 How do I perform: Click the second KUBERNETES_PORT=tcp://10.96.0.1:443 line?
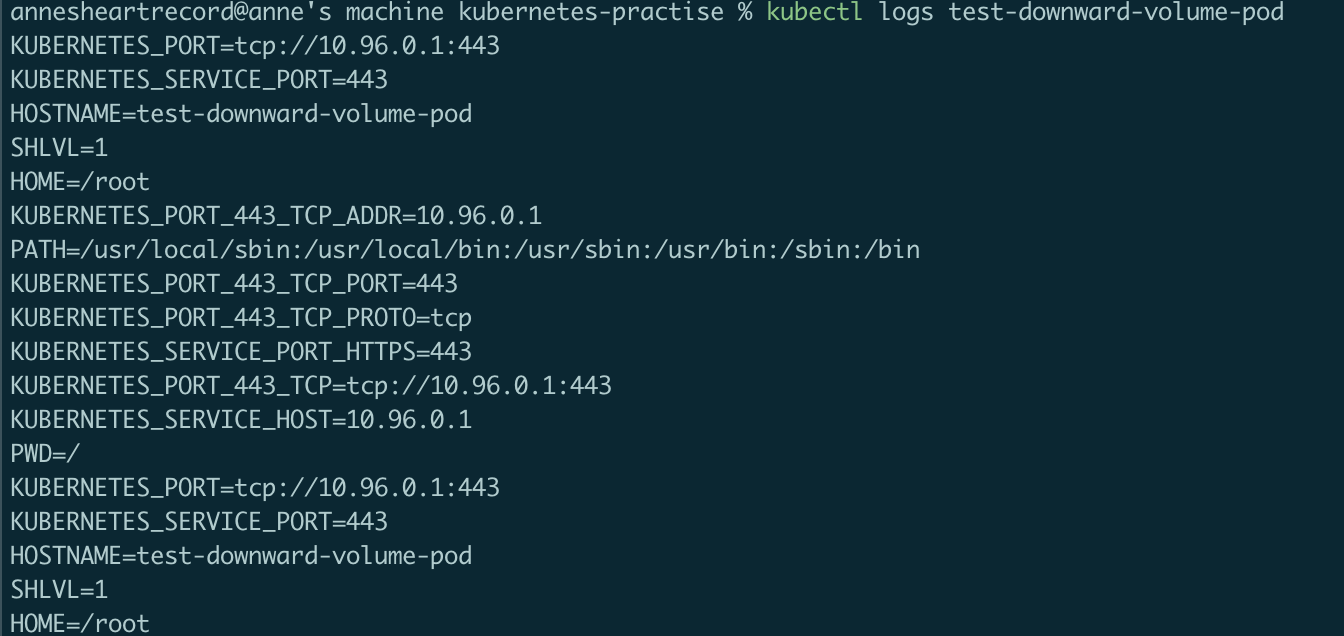pos(255,488)
